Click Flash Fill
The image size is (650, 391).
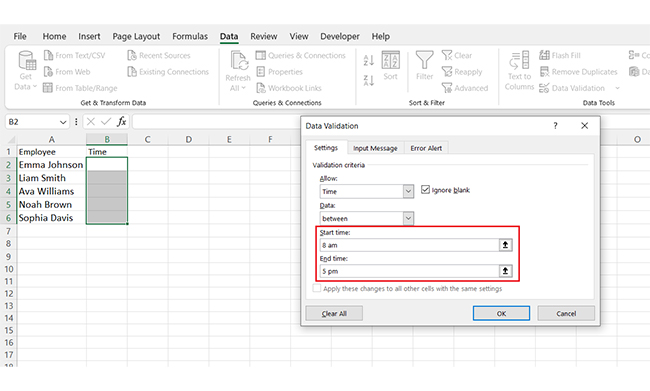tap(560, 55)
